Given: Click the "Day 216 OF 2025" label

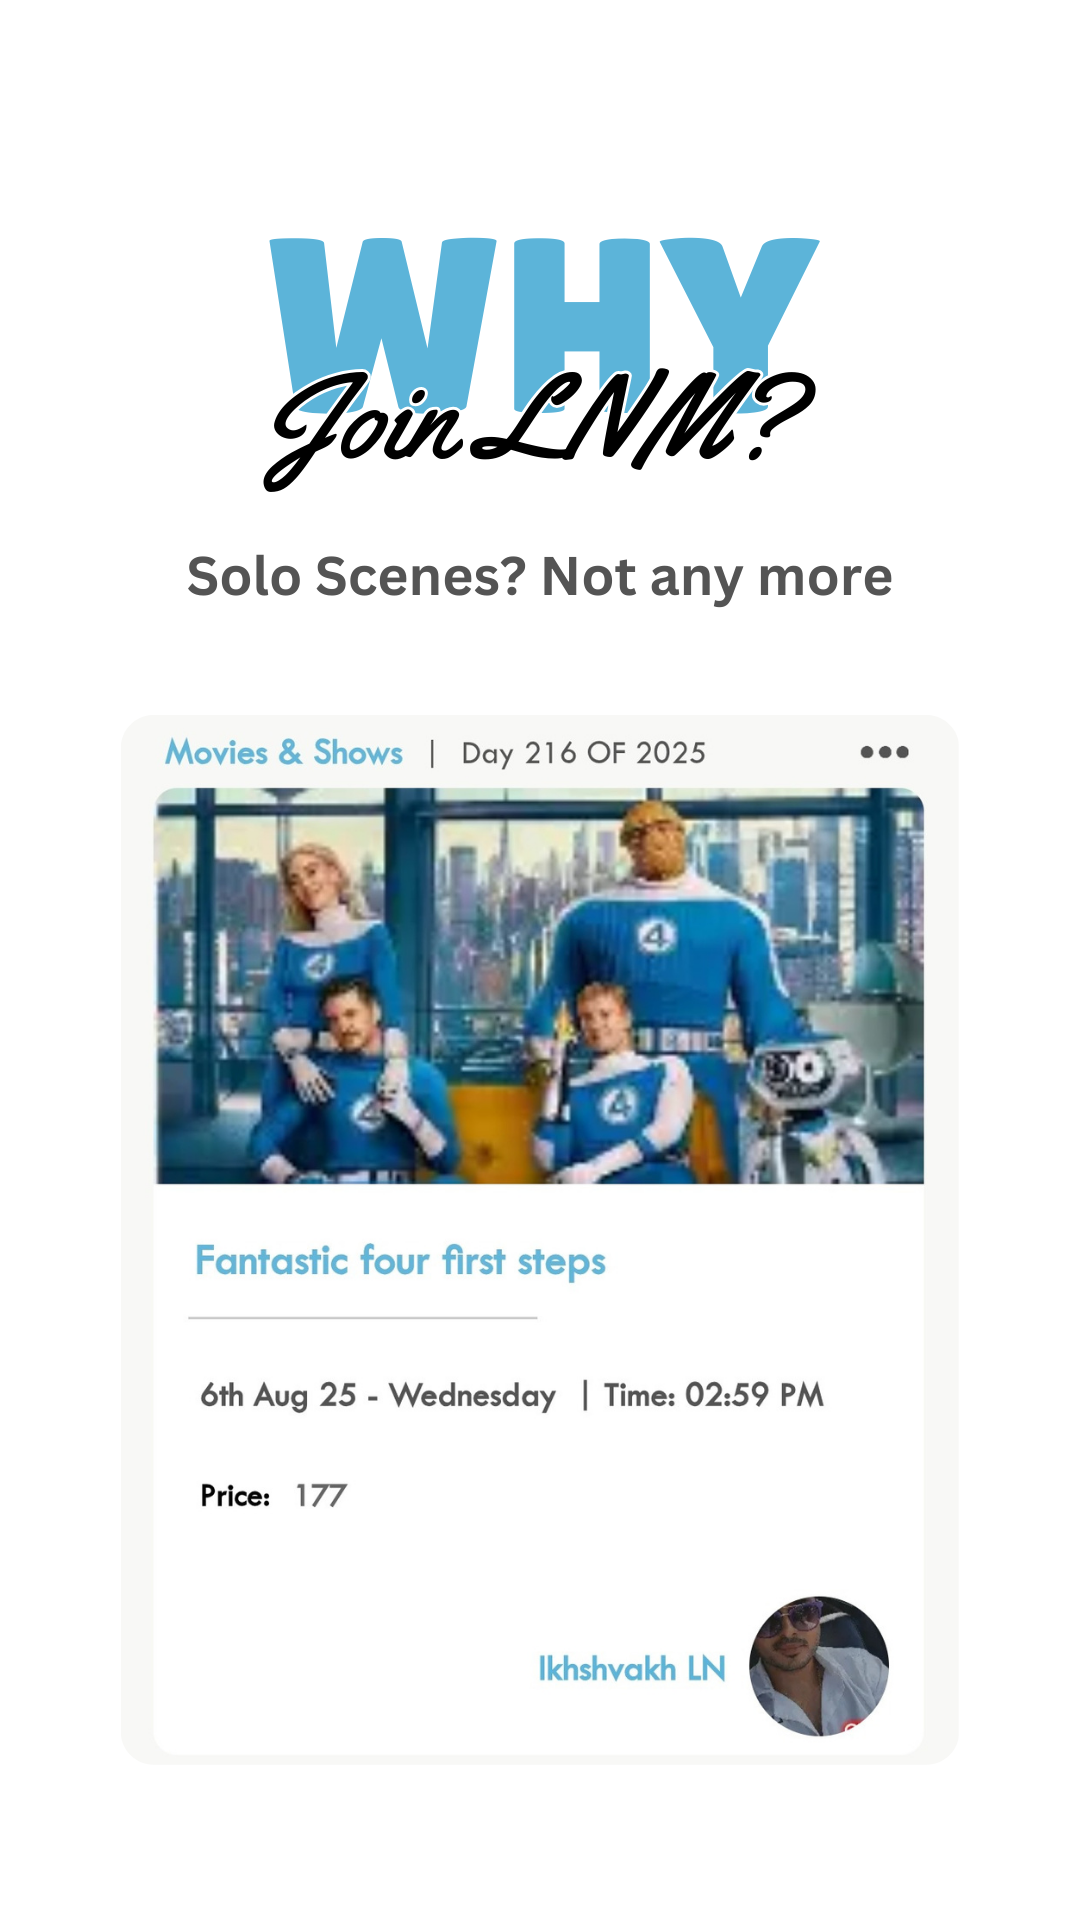Looking at the screenshot, I should (x=583, y=753).
